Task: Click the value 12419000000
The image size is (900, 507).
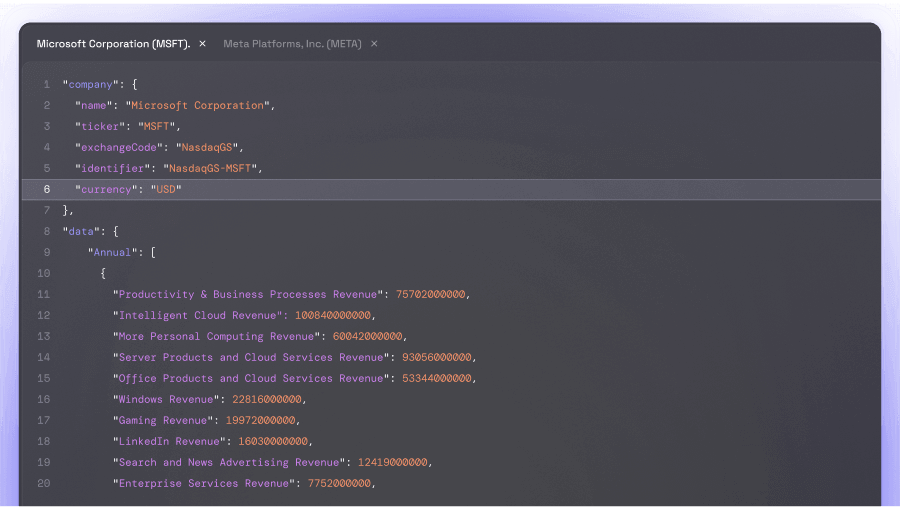Action: 393,462
